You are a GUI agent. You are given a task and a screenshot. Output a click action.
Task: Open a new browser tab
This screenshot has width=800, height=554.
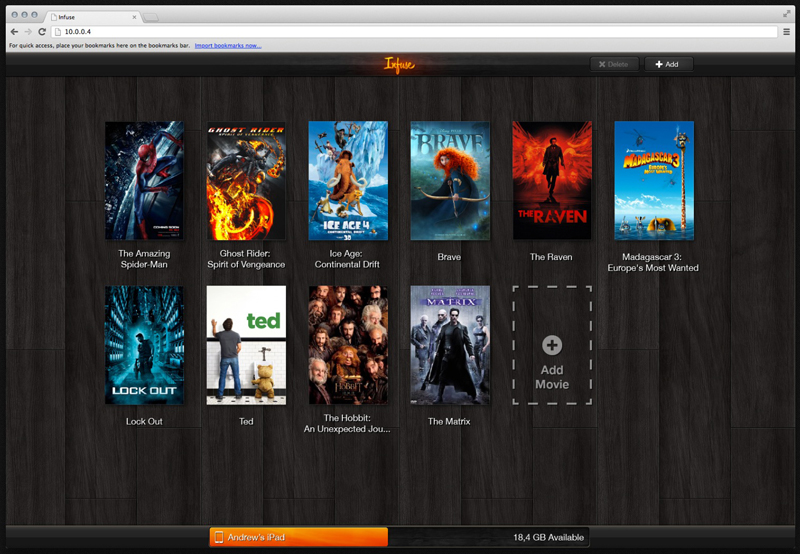tap(151, 18)
